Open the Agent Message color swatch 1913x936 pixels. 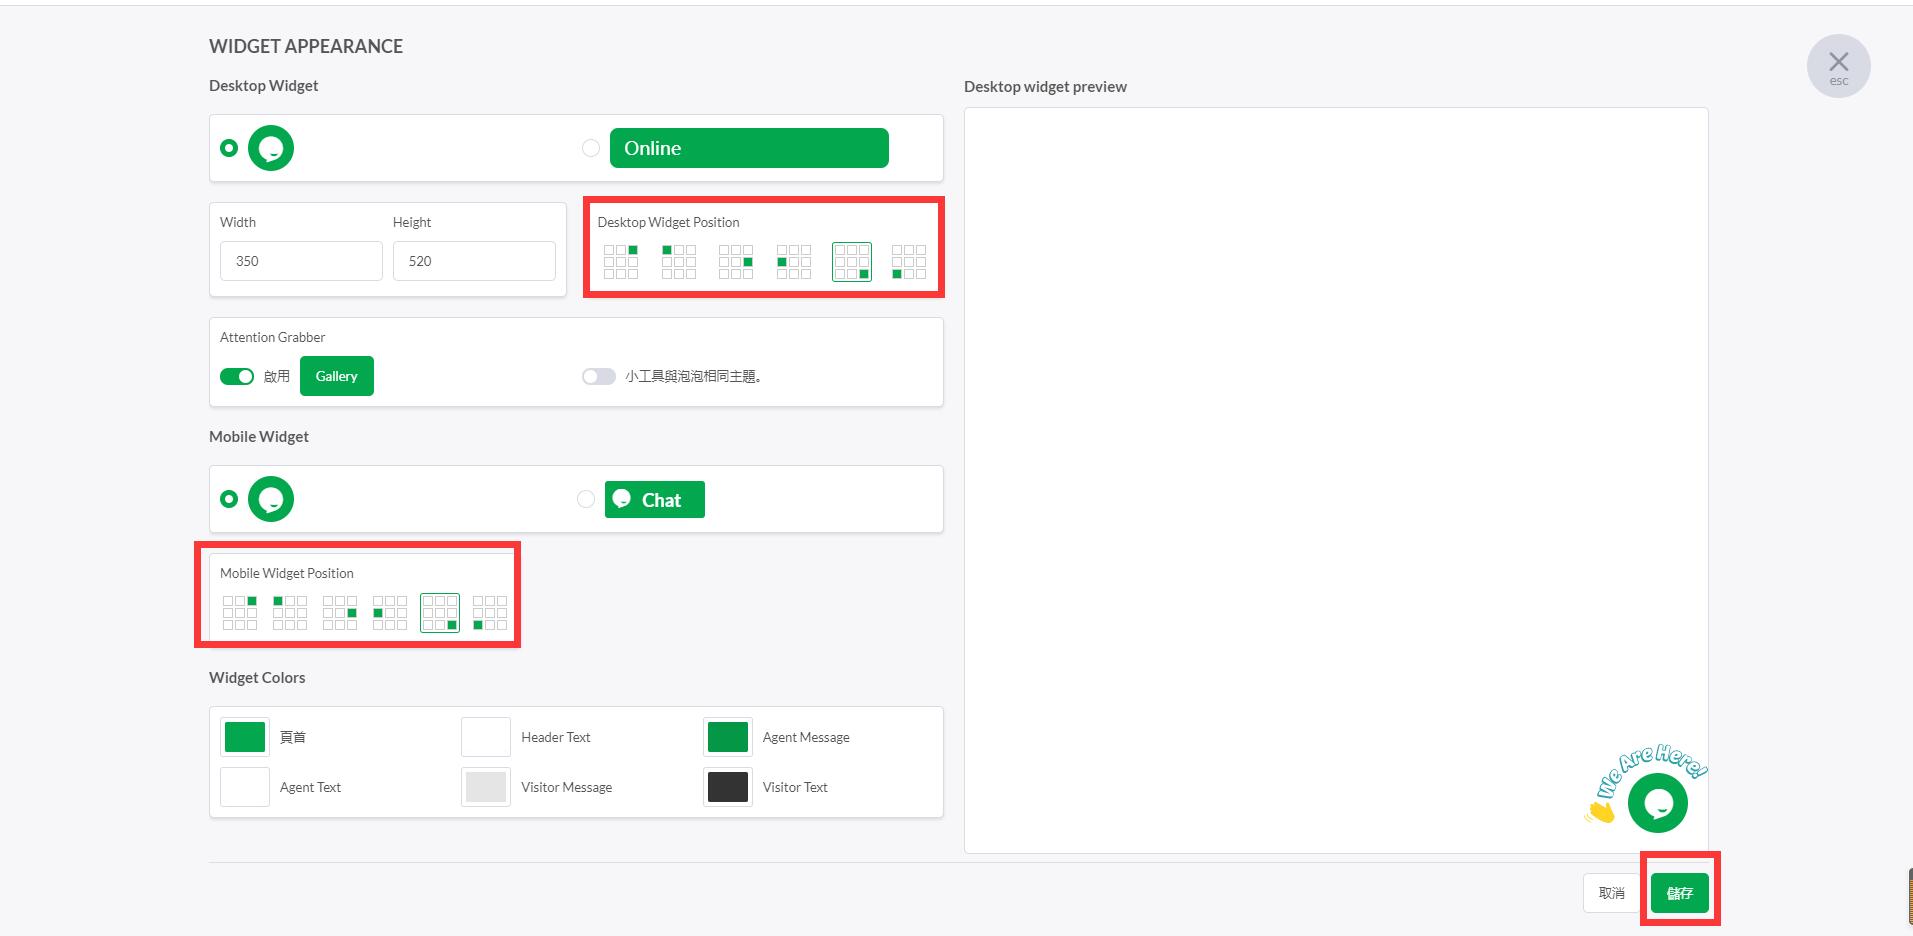pos(727,737)
